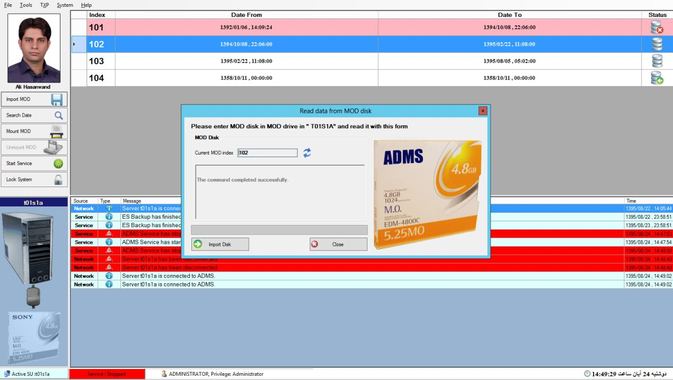
Task: Click the padlock icon on Lock System
Action: (58, 179)
